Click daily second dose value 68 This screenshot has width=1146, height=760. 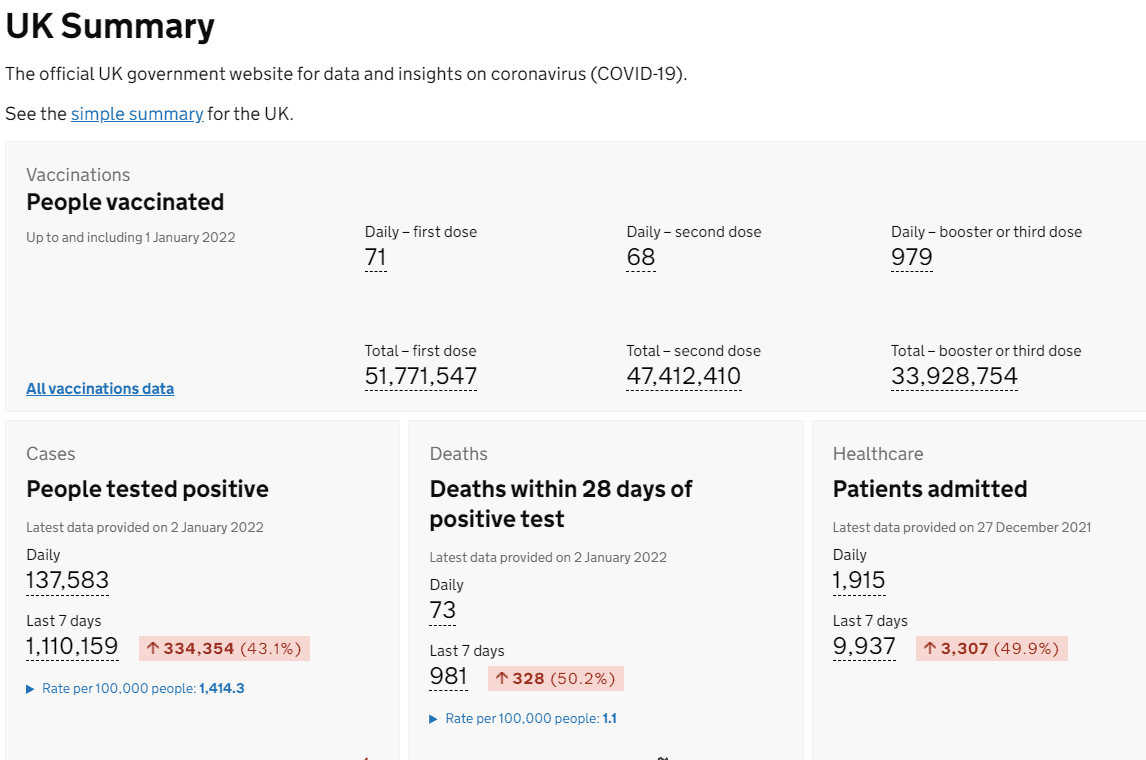(641, 257)
